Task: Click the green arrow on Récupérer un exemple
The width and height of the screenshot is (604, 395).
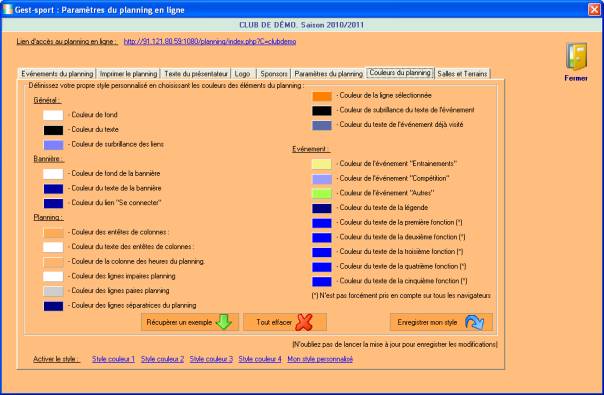Action: 224,322
